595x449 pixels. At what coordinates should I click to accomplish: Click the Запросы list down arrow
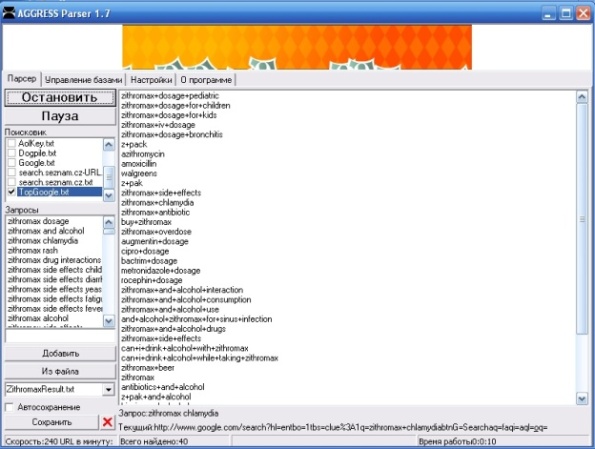(x=109, y=321)
